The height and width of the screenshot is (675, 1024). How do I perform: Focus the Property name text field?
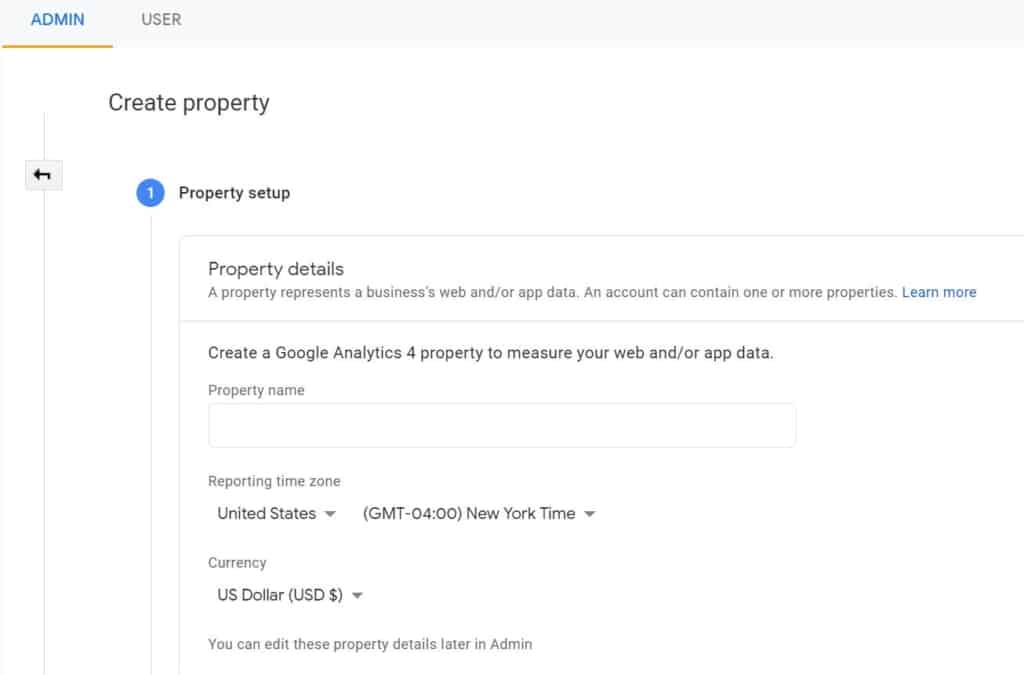[x=502, y=425]
